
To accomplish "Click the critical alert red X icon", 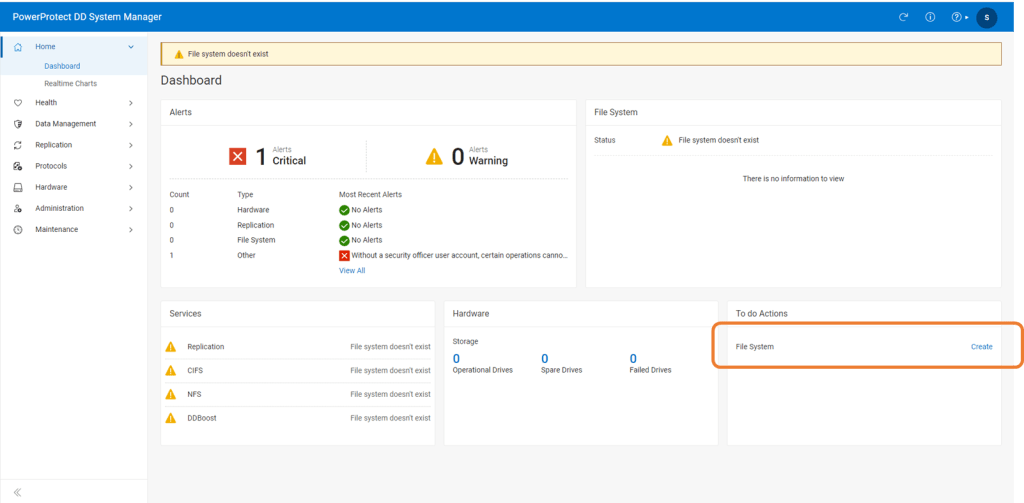I will (237, 156).
